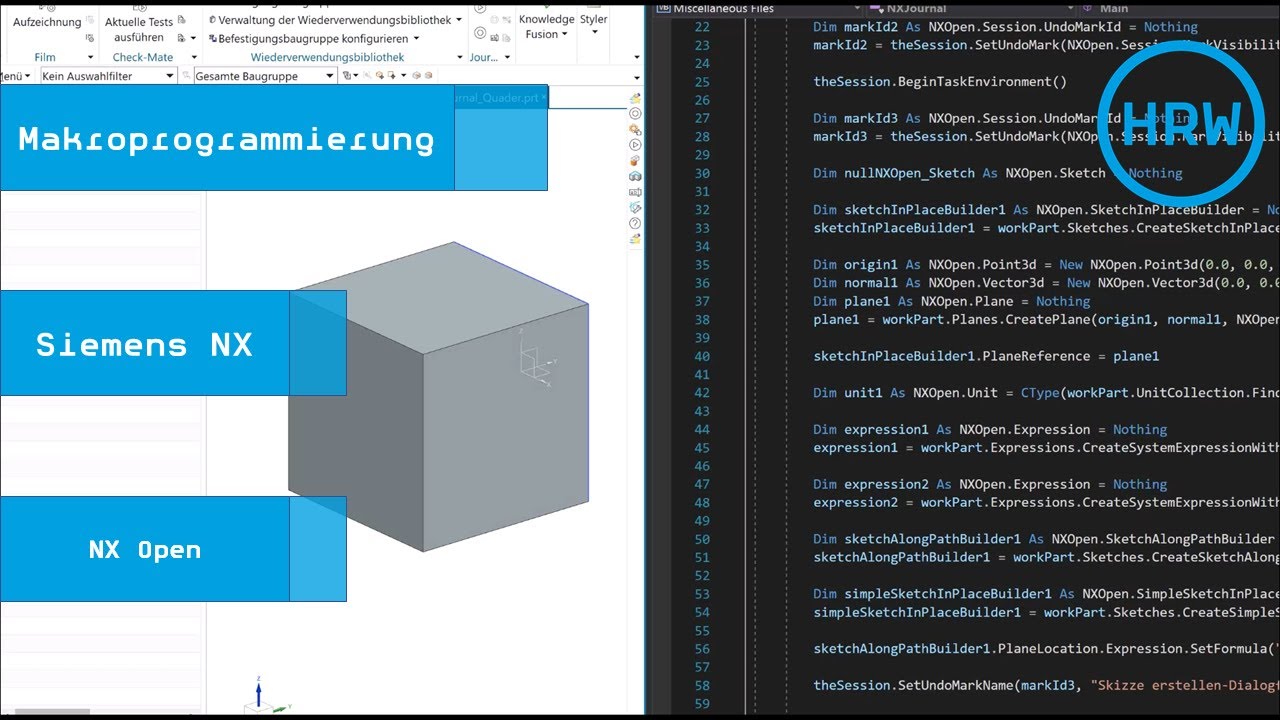Expand the Journal group dropdown arrow
Screen dimensions: 1280x720
tap(506, 58)
